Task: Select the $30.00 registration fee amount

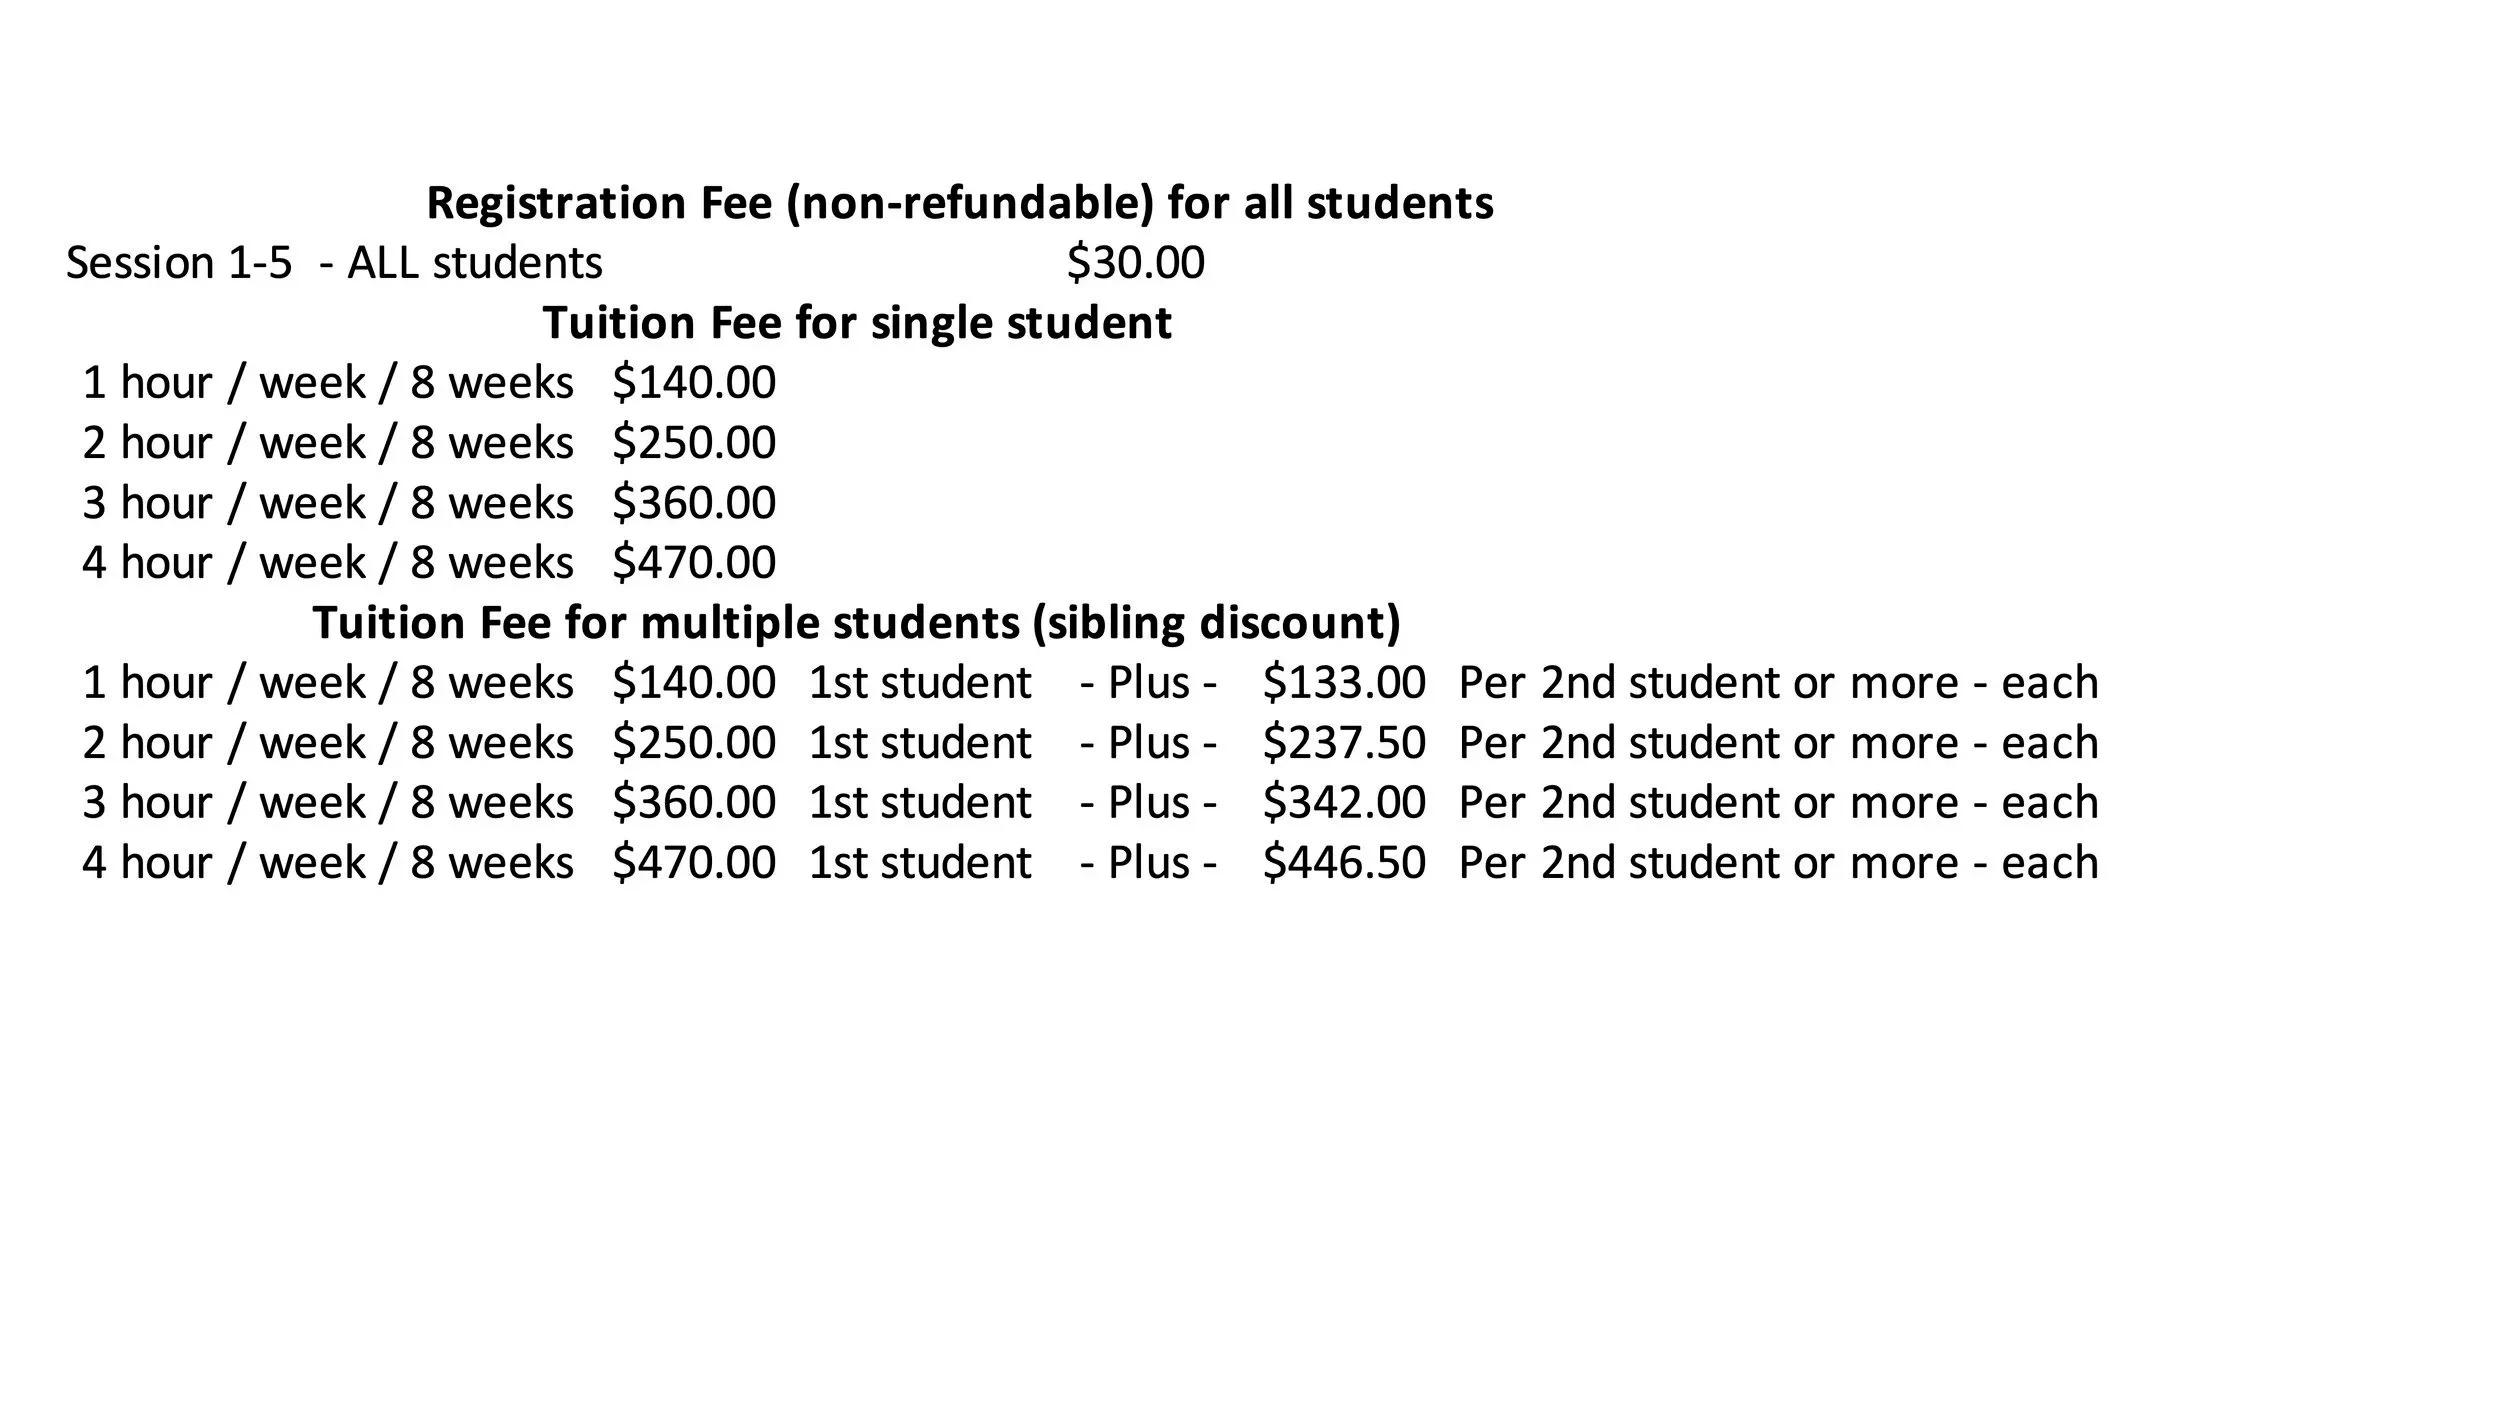Action: click(1135, 263)
